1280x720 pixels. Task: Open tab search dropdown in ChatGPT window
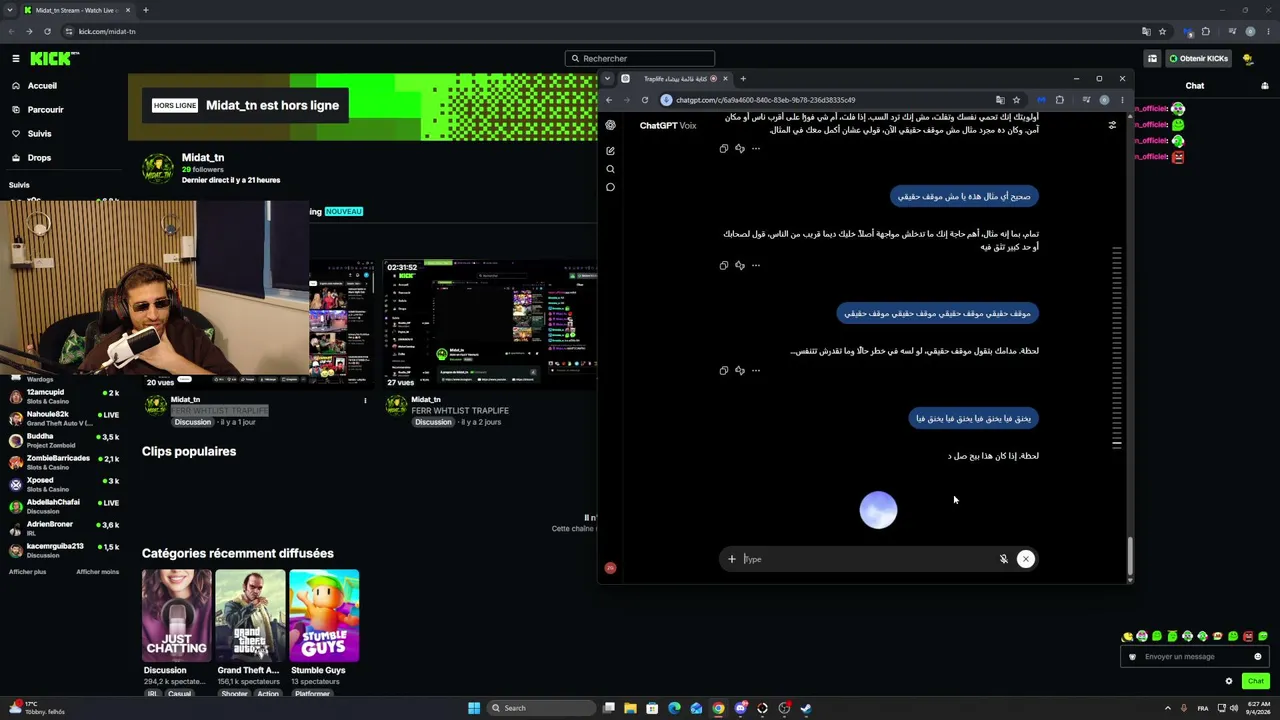click(607, 79)
